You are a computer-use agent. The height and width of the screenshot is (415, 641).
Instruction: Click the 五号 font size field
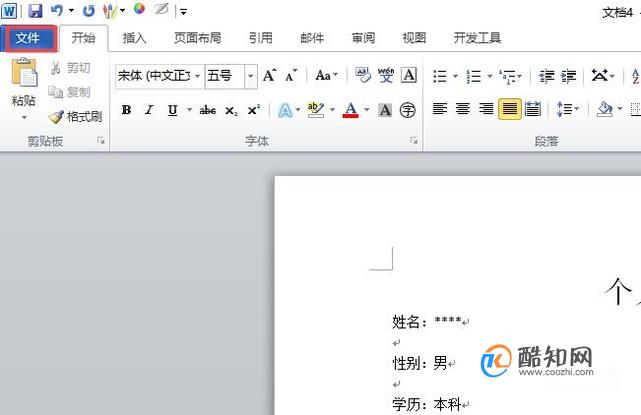[225, 76]
